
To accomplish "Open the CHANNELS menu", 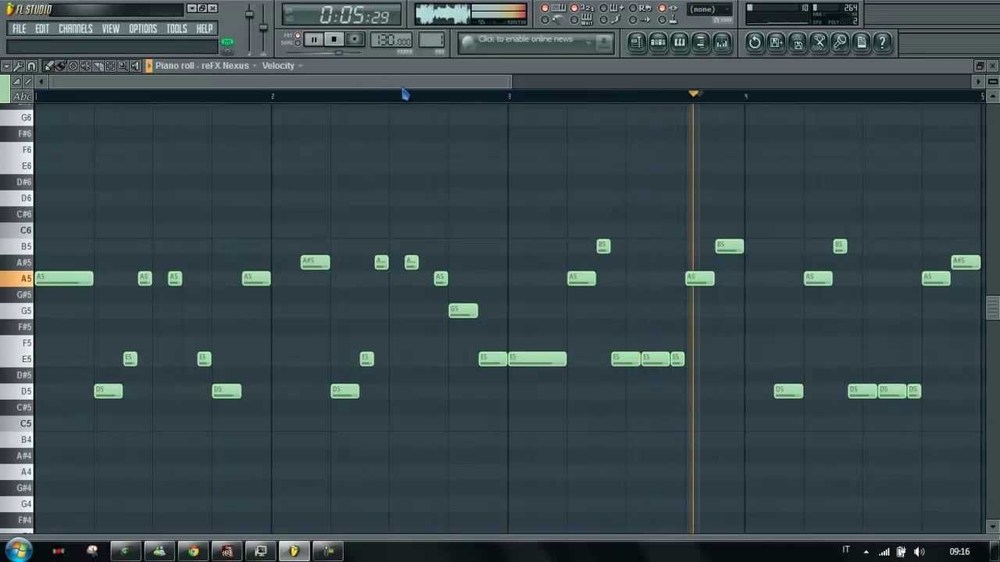I will point(75,29).
